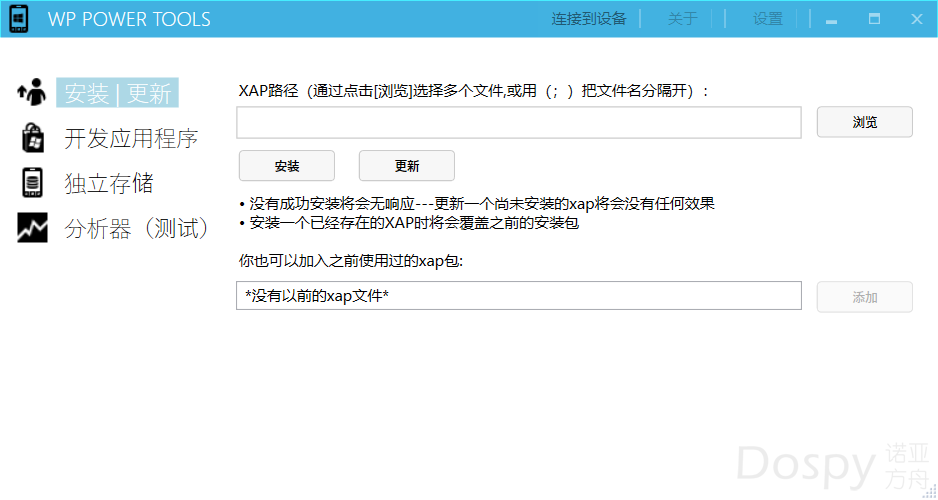This screenshot has height=500, width=938.
Task: Switch to the 安装|更新 section
Action: point(117,93)
